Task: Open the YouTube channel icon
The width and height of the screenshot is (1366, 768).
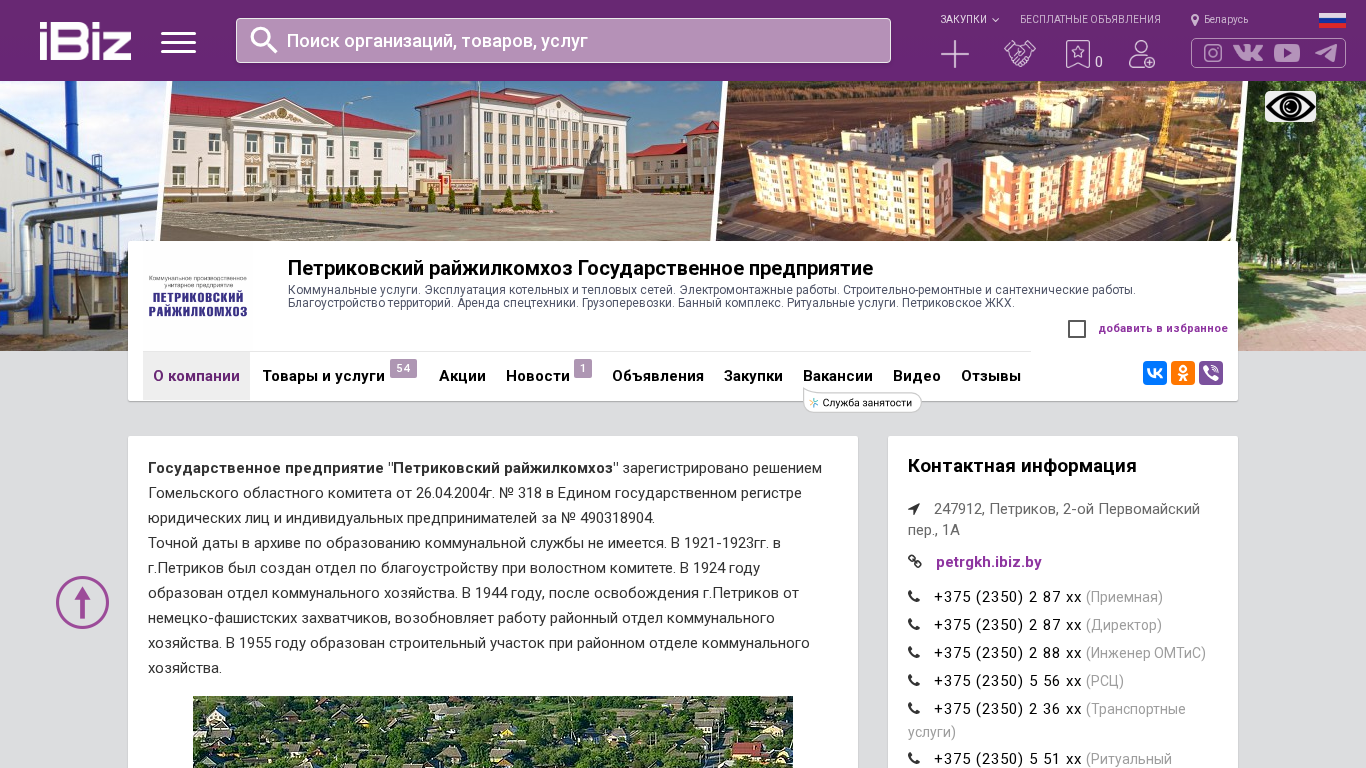Action: (x=1287, y=53)
